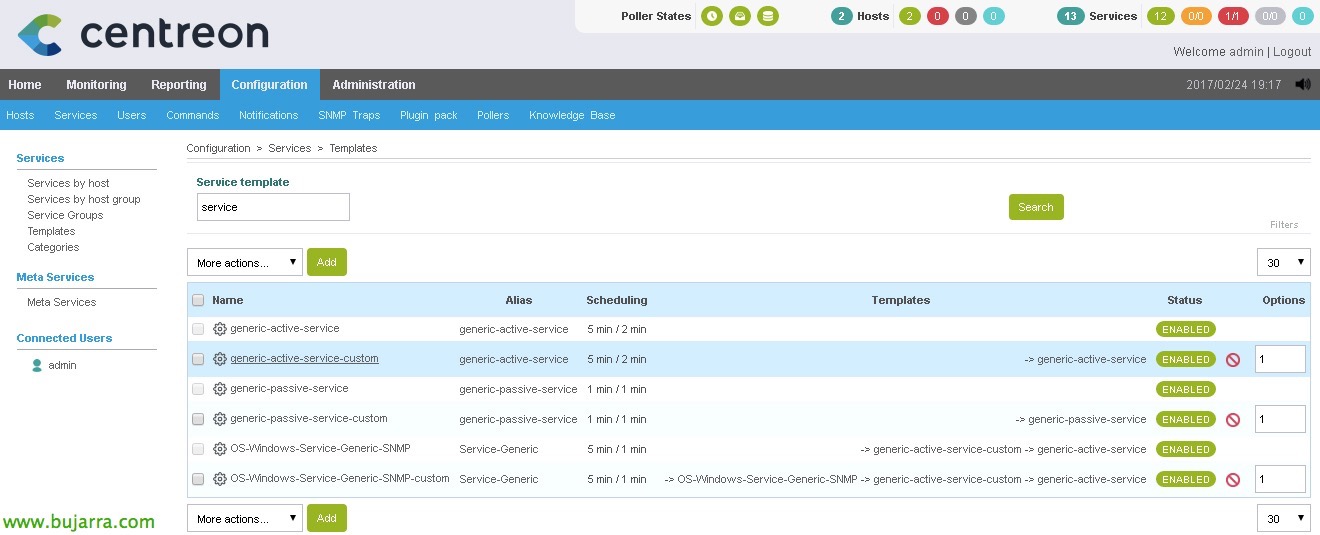The height and width of the screenshot is (535, 1320).
Task: Click the critical services red counter badge
Action: 1233,16
